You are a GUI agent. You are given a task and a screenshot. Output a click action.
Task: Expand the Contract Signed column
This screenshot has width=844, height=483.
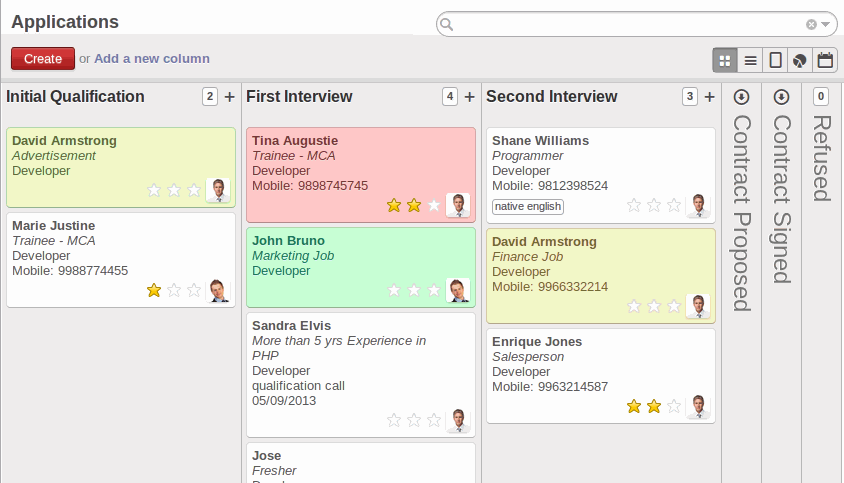(x=782, y=97)
